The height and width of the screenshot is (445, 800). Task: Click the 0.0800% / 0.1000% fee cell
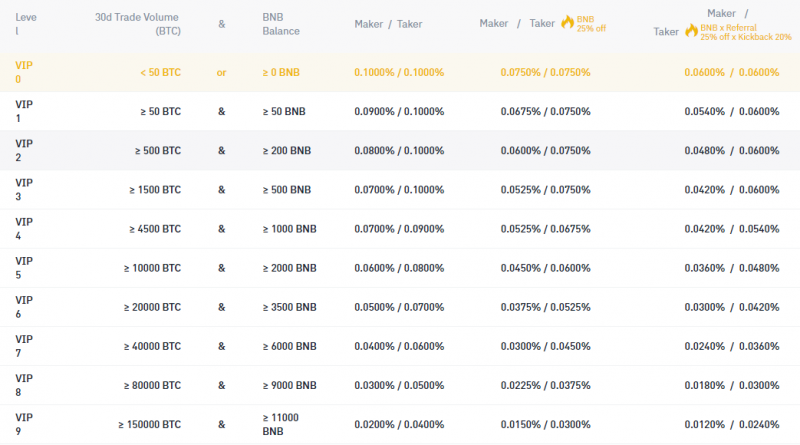click(399, 151)
